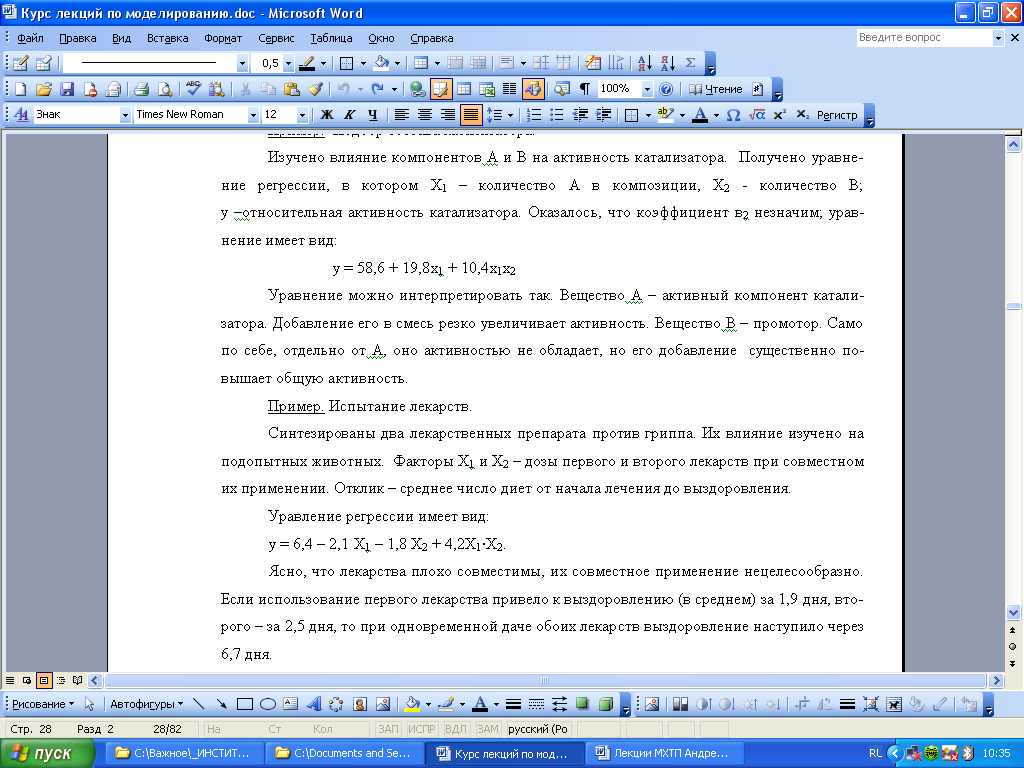Image resolution: width=1024 pixels, height=768 pixels.
Task: Open the Правка menu
Action: tap(78, 39)
